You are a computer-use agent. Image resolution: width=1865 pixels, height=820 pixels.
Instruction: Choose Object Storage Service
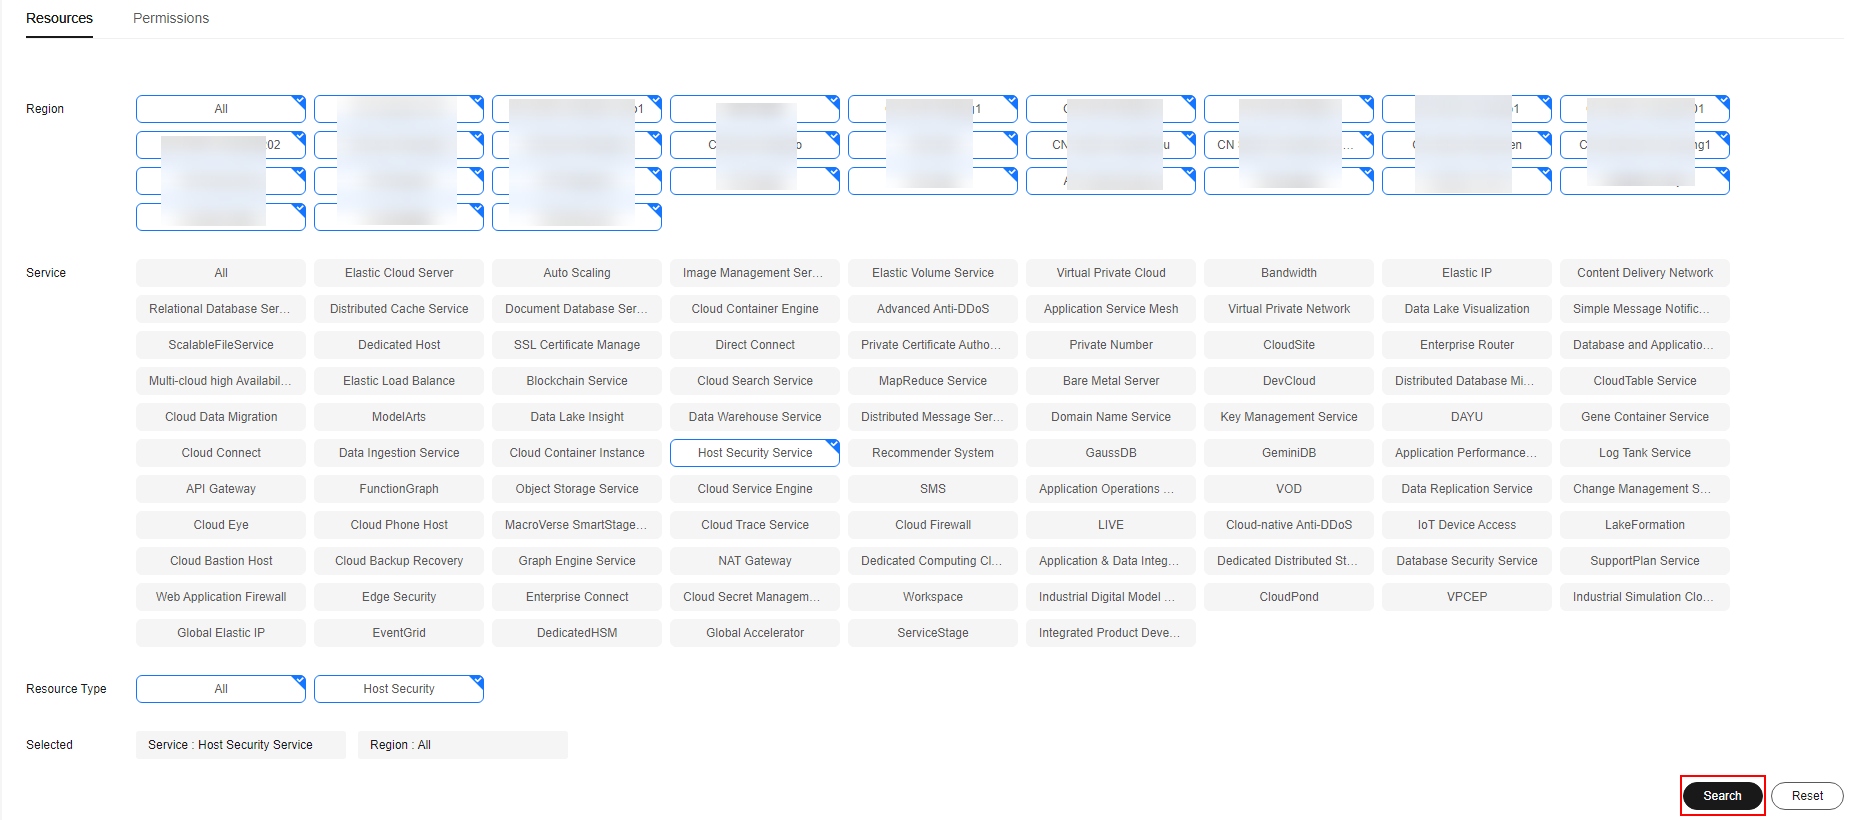577,489
